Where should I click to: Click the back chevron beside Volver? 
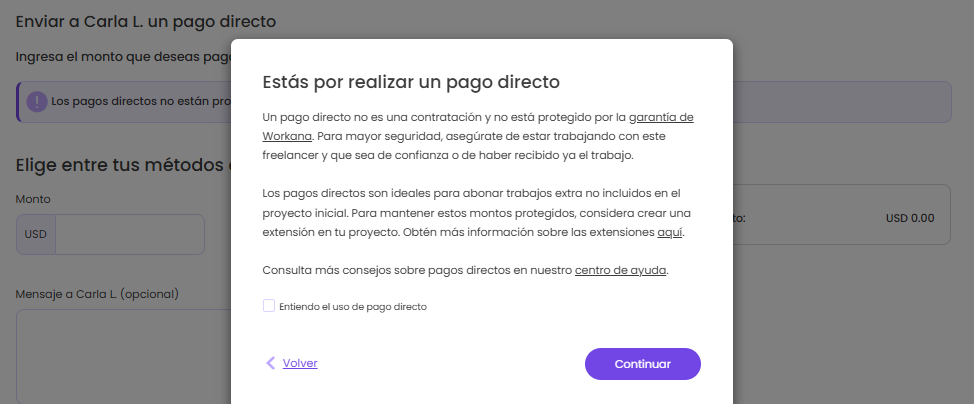tap(270, 363)
